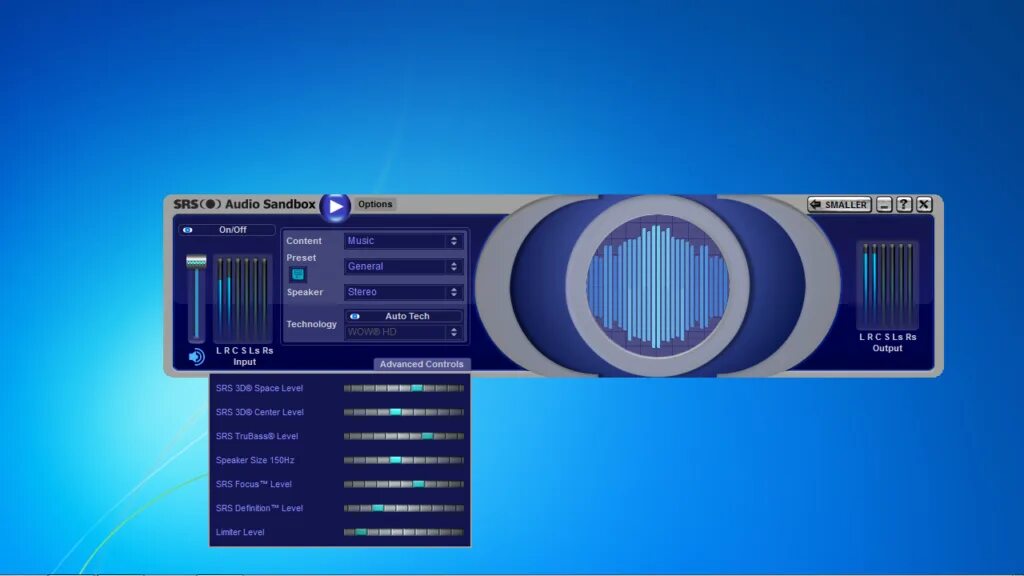
Task: Open the Preset dropdown showing General
Action: tap(404, 266)
